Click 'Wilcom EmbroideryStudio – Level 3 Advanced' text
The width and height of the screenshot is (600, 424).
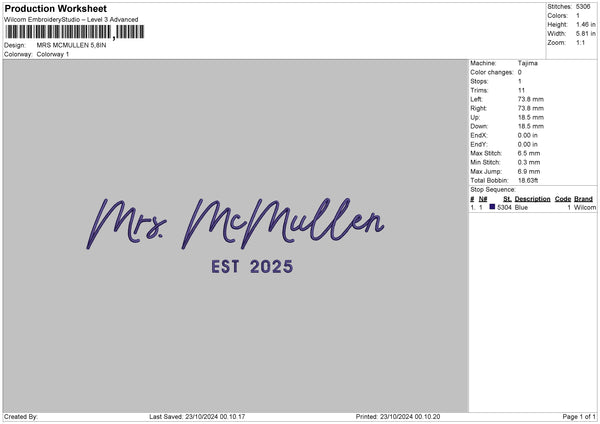click(x=71, y=20)
